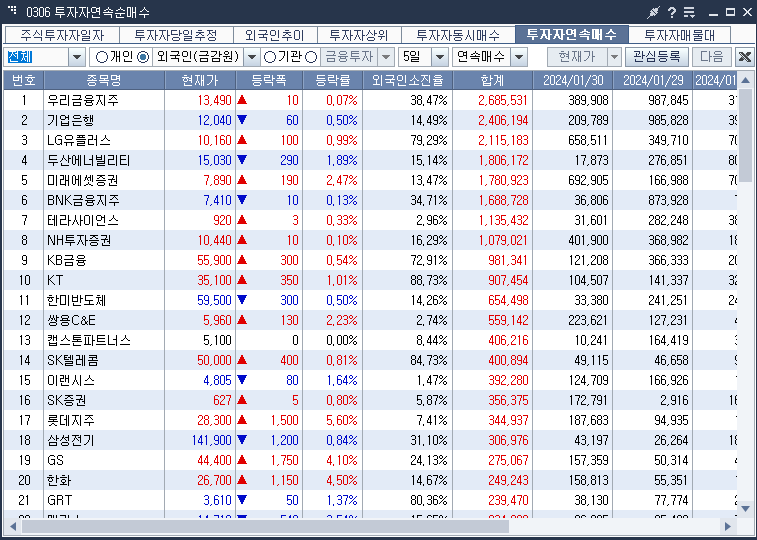Switch to 투자자매물대 tab

680,35
